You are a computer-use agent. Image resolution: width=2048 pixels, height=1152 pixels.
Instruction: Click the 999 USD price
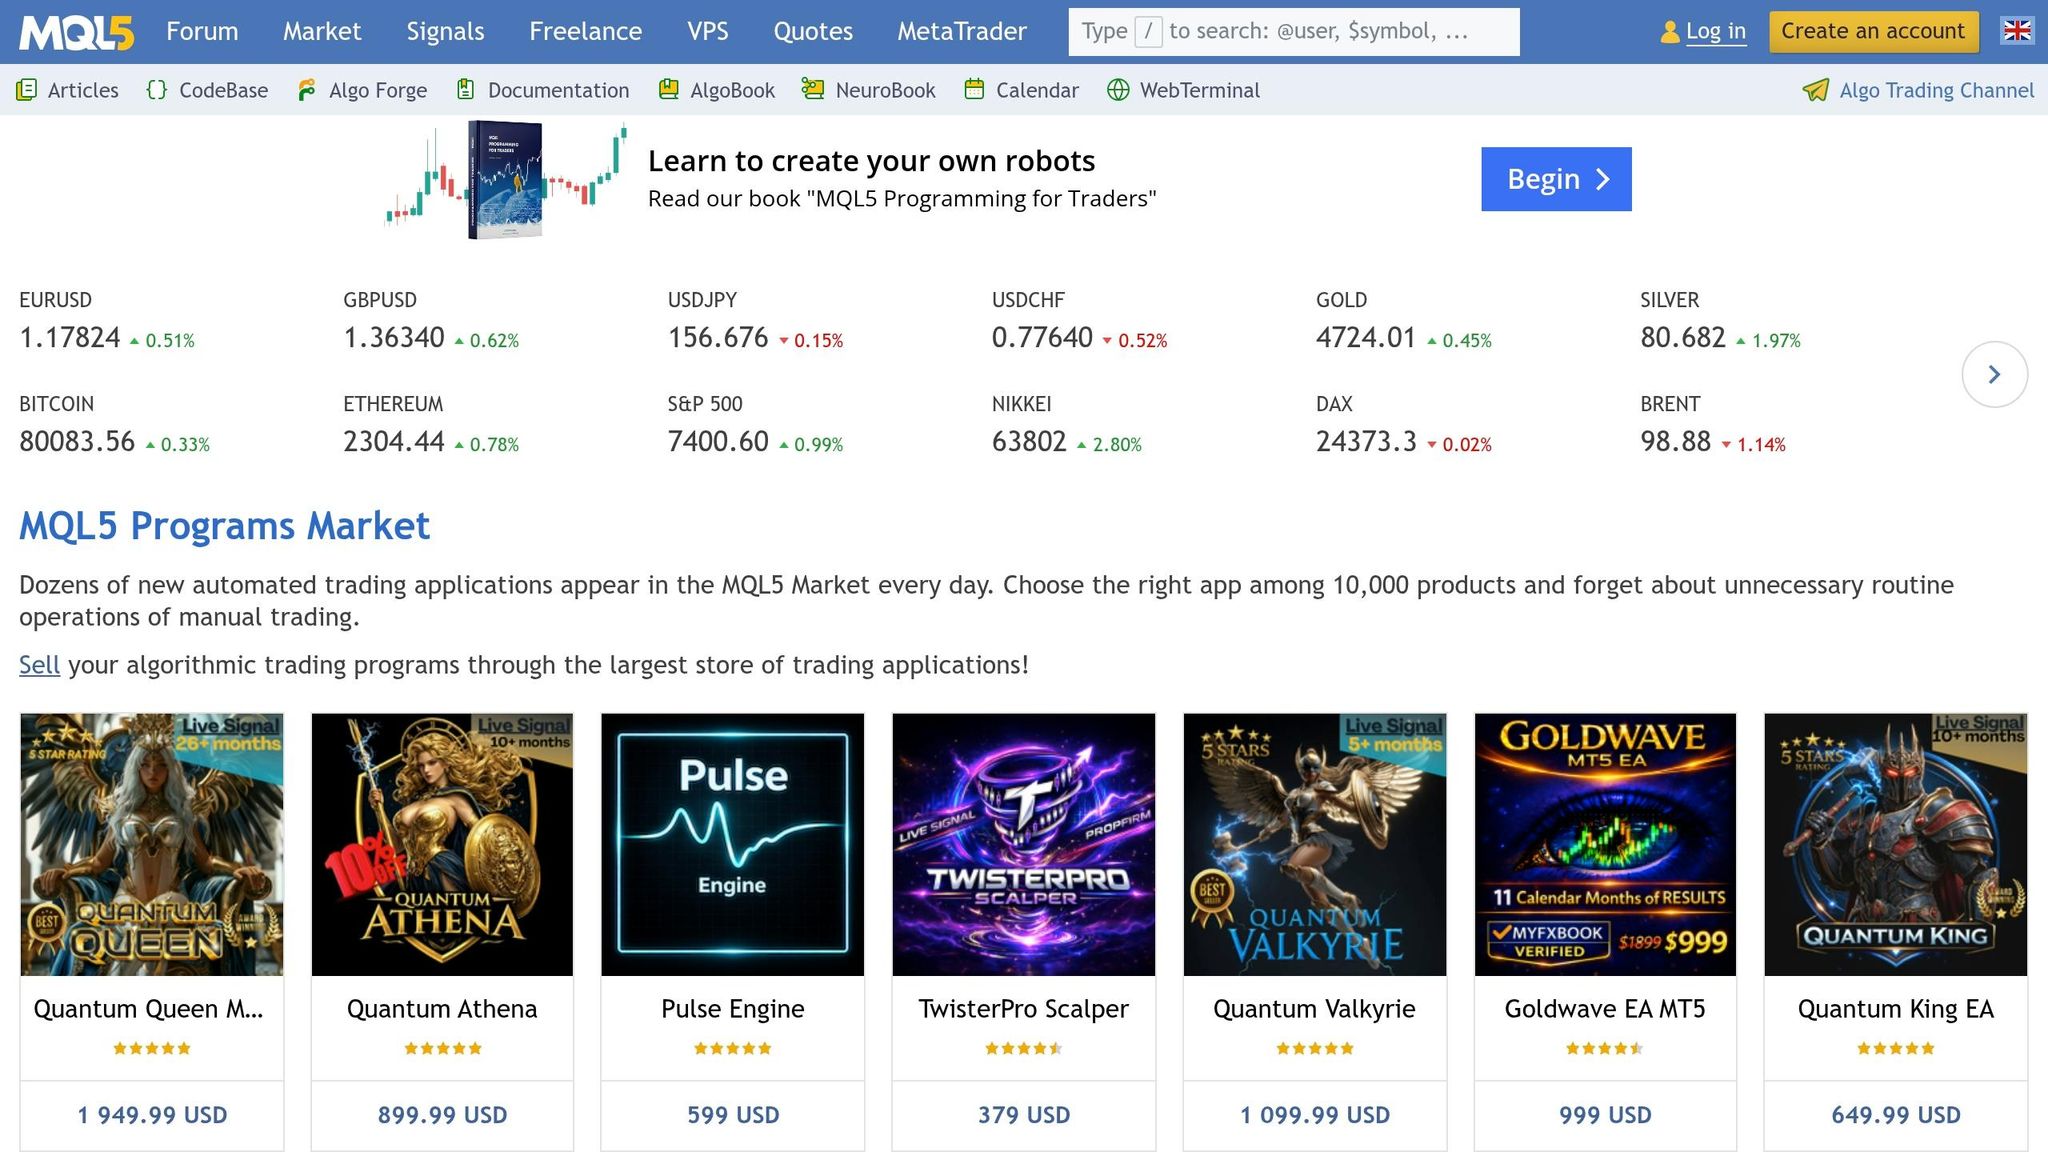[x=1605, y=1115]
